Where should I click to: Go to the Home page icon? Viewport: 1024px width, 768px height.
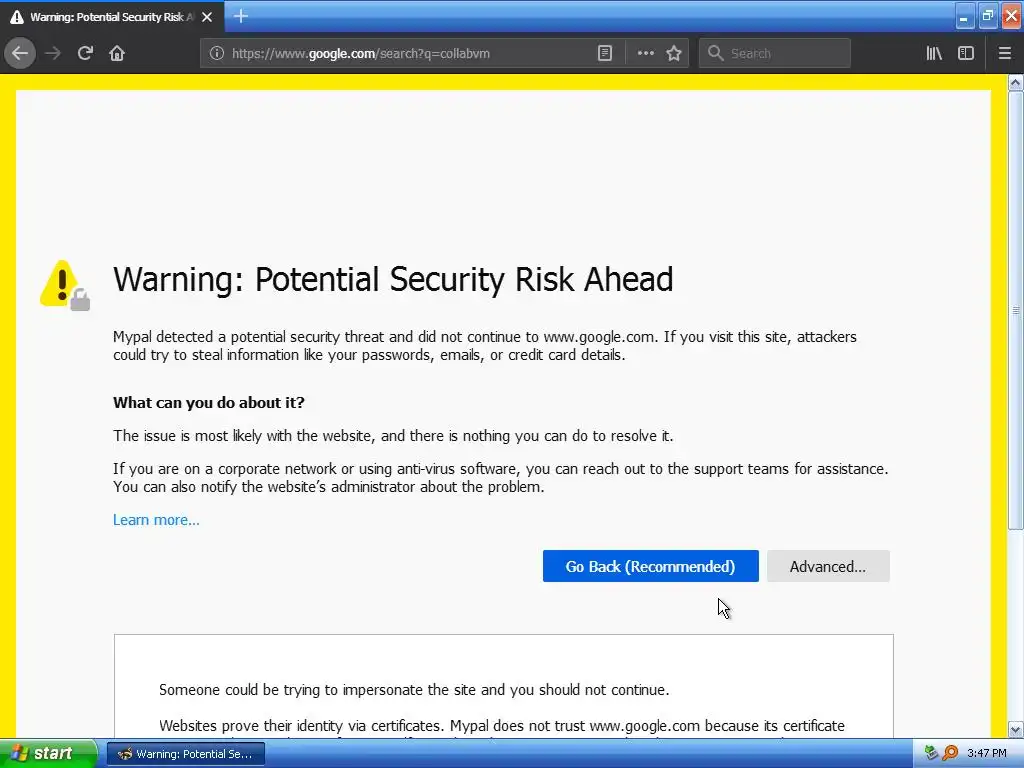(117, 54)
